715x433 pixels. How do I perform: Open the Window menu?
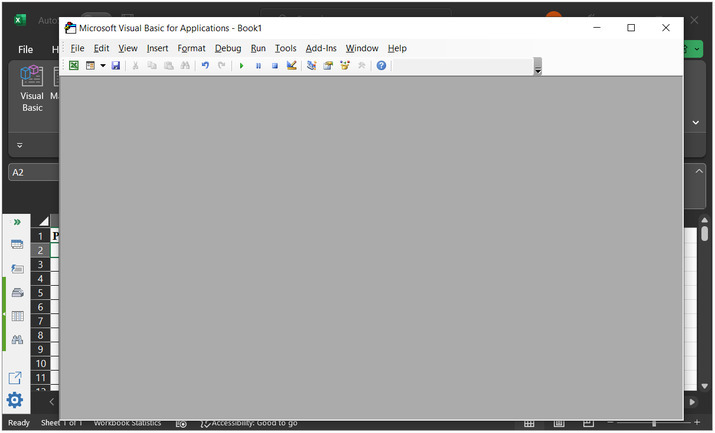coord(362,48)
